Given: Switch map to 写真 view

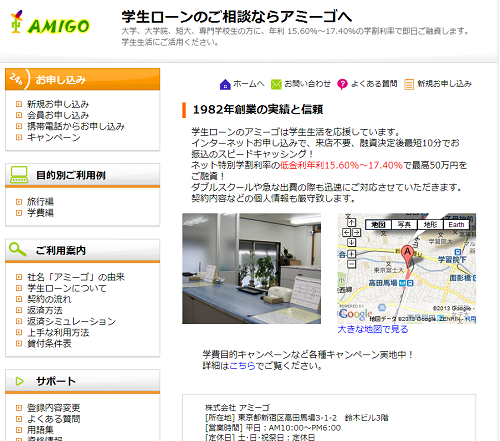Looking at the screenshot, I should click(404, 225).
